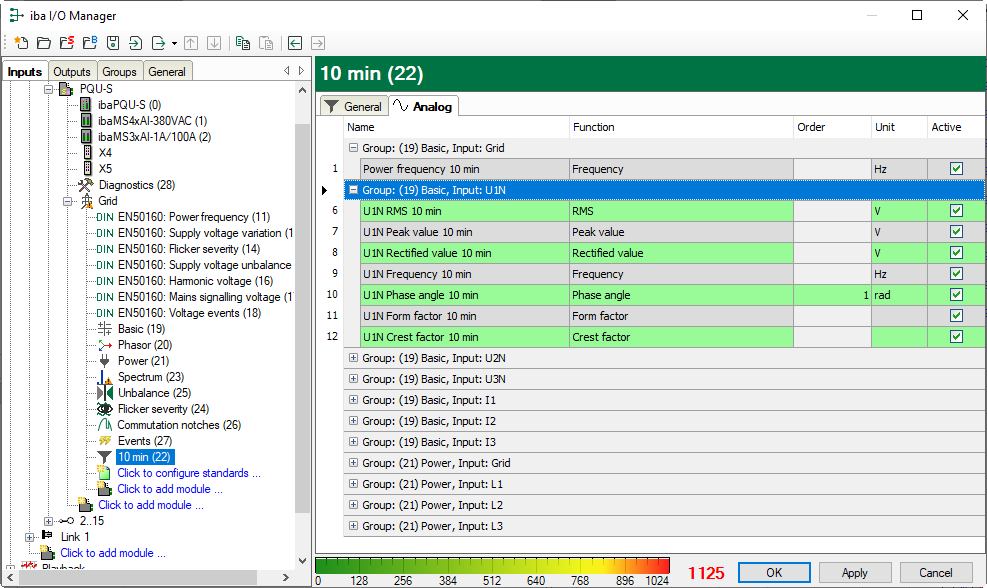Click the floppy disk save icon
987x588 pixels.
113,43
